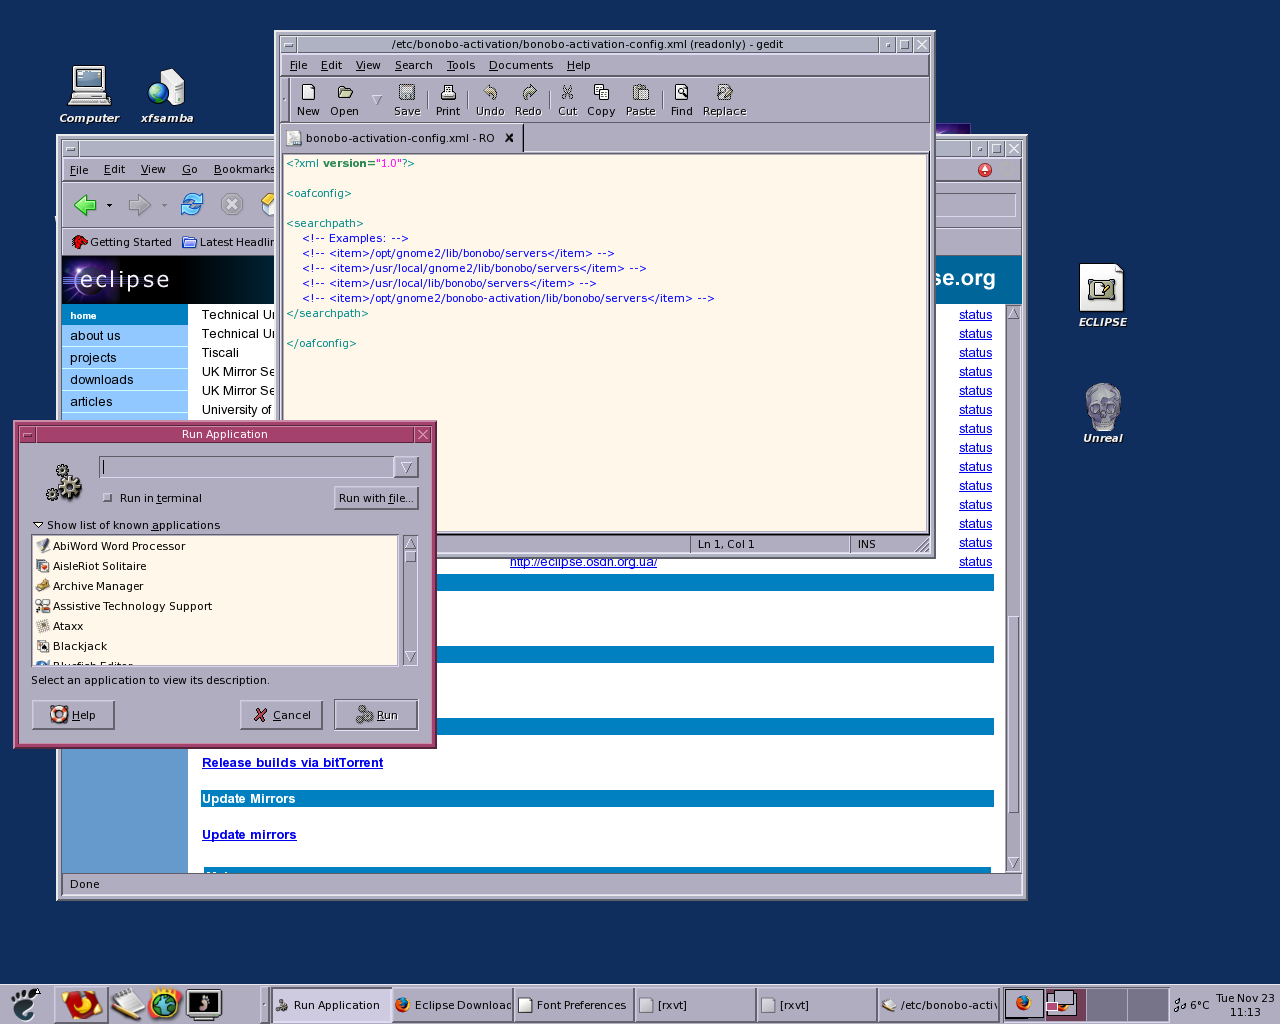Open the command dropdown in Run Application
Screen dimensions: 1280x1024
pyautogui.click(x=406, y=467)
